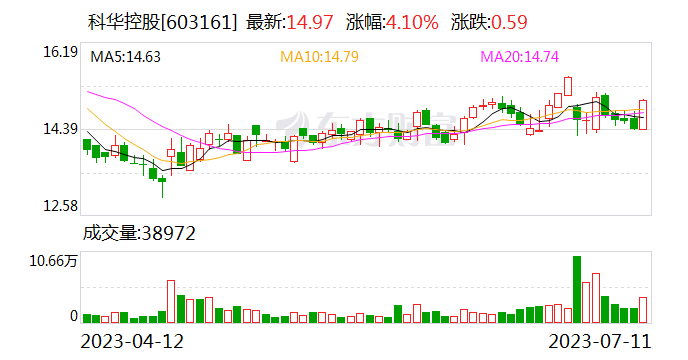Viewport: 688px width, 360px height.
Task: Click the MA5:14.63 label
Action: pyautogui.click(x=125, y=57)
